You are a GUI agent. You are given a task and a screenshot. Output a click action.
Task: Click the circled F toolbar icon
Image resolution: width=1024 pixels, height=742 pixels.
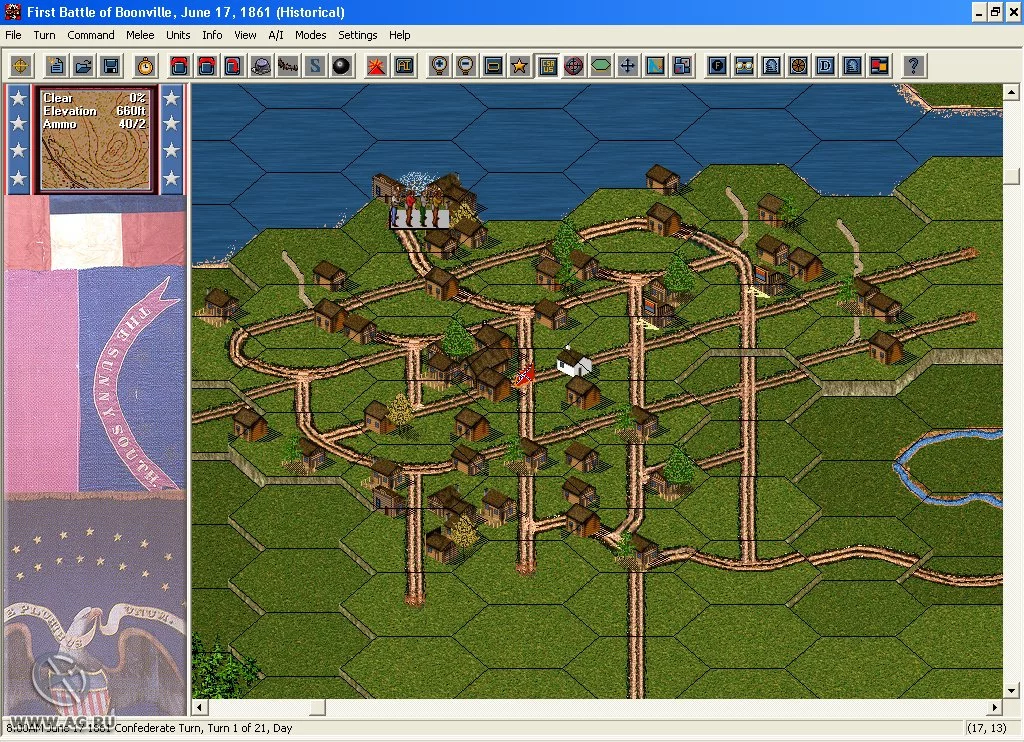click(717, 66)
